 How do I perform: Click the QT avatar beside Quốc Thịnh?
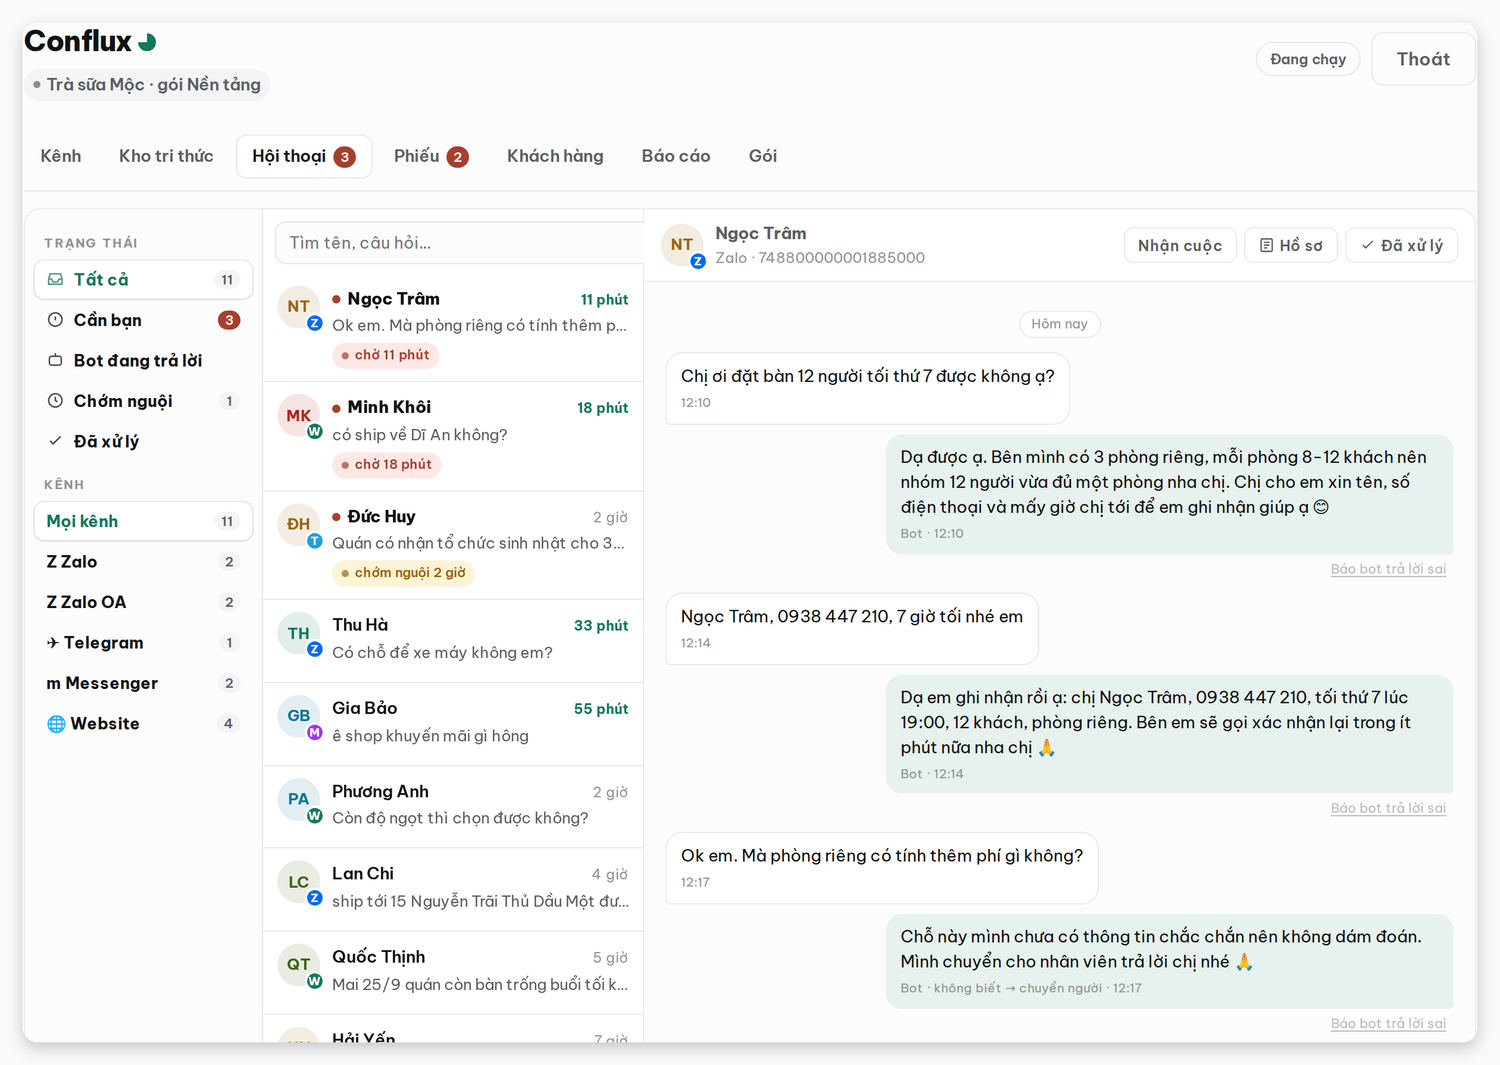298,965
